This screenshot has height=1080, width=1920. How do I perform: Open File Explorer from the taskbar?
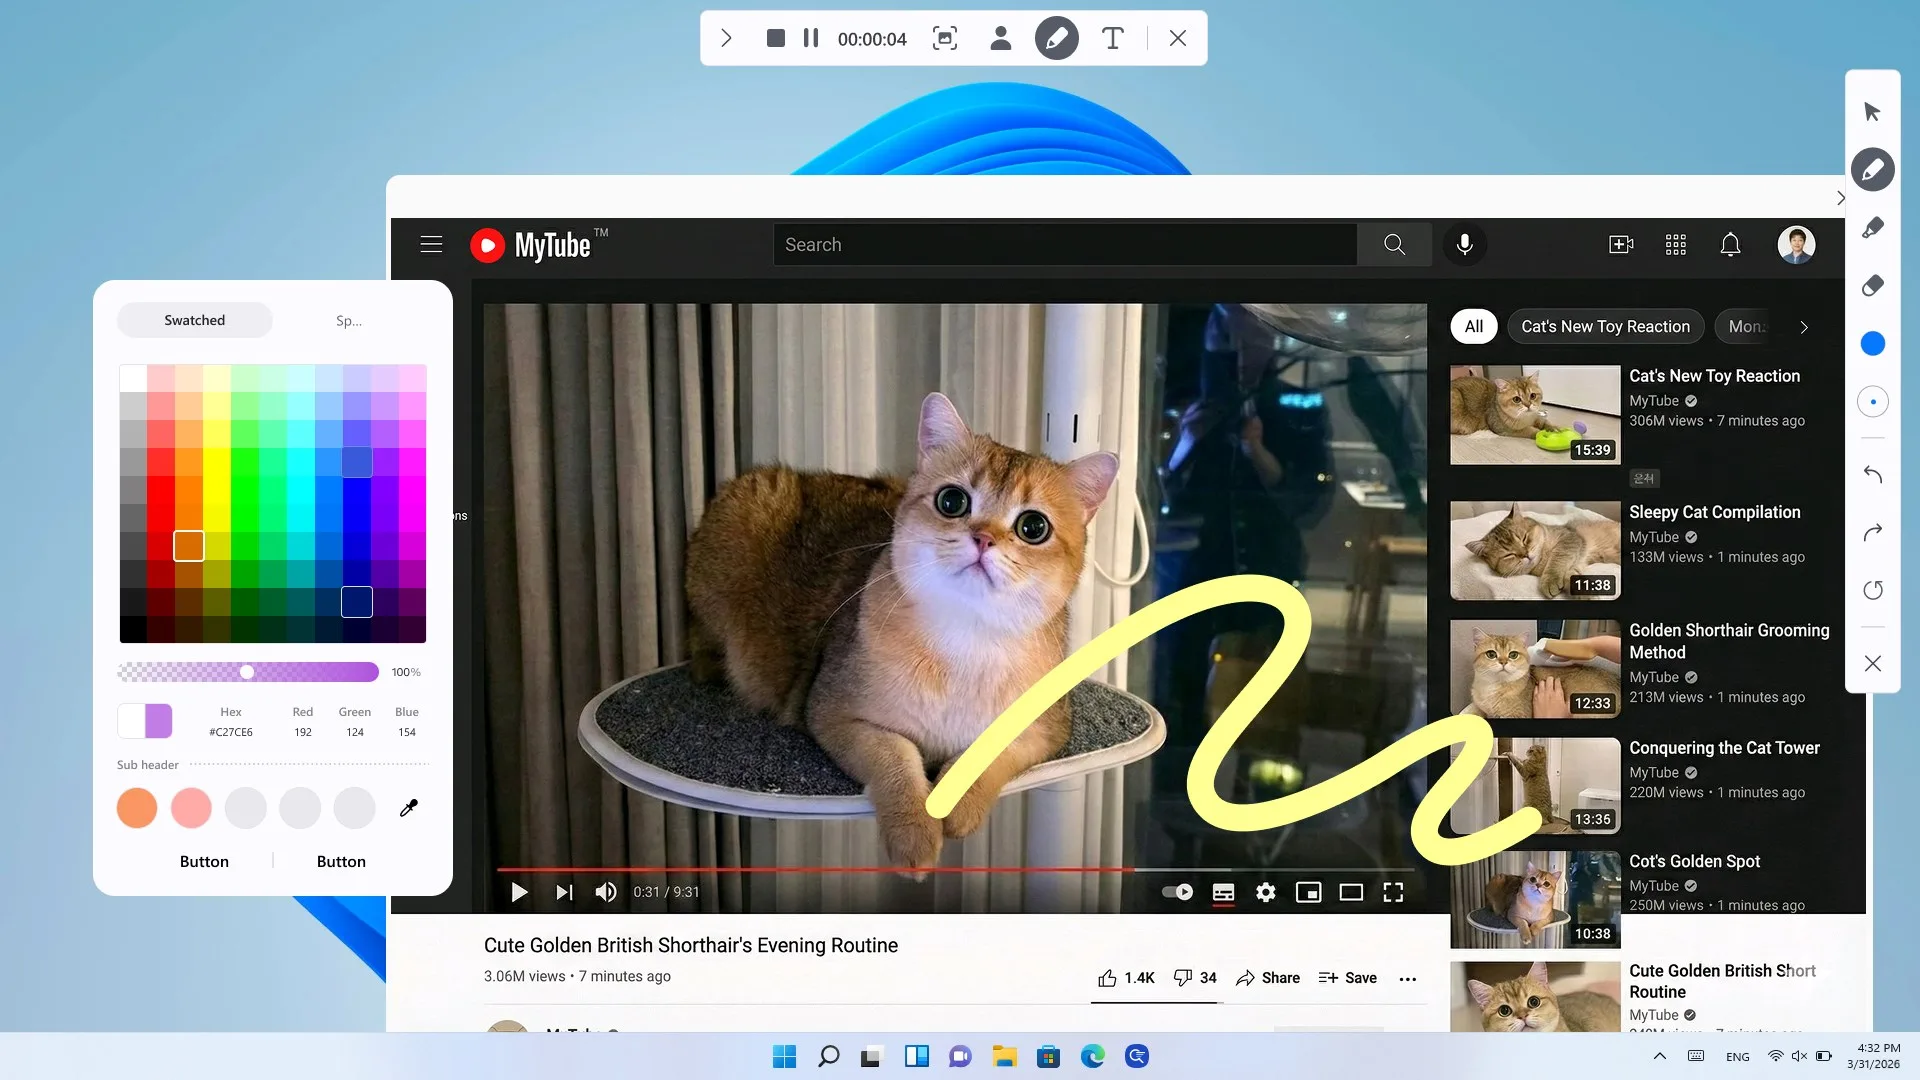[1004, 1056]
